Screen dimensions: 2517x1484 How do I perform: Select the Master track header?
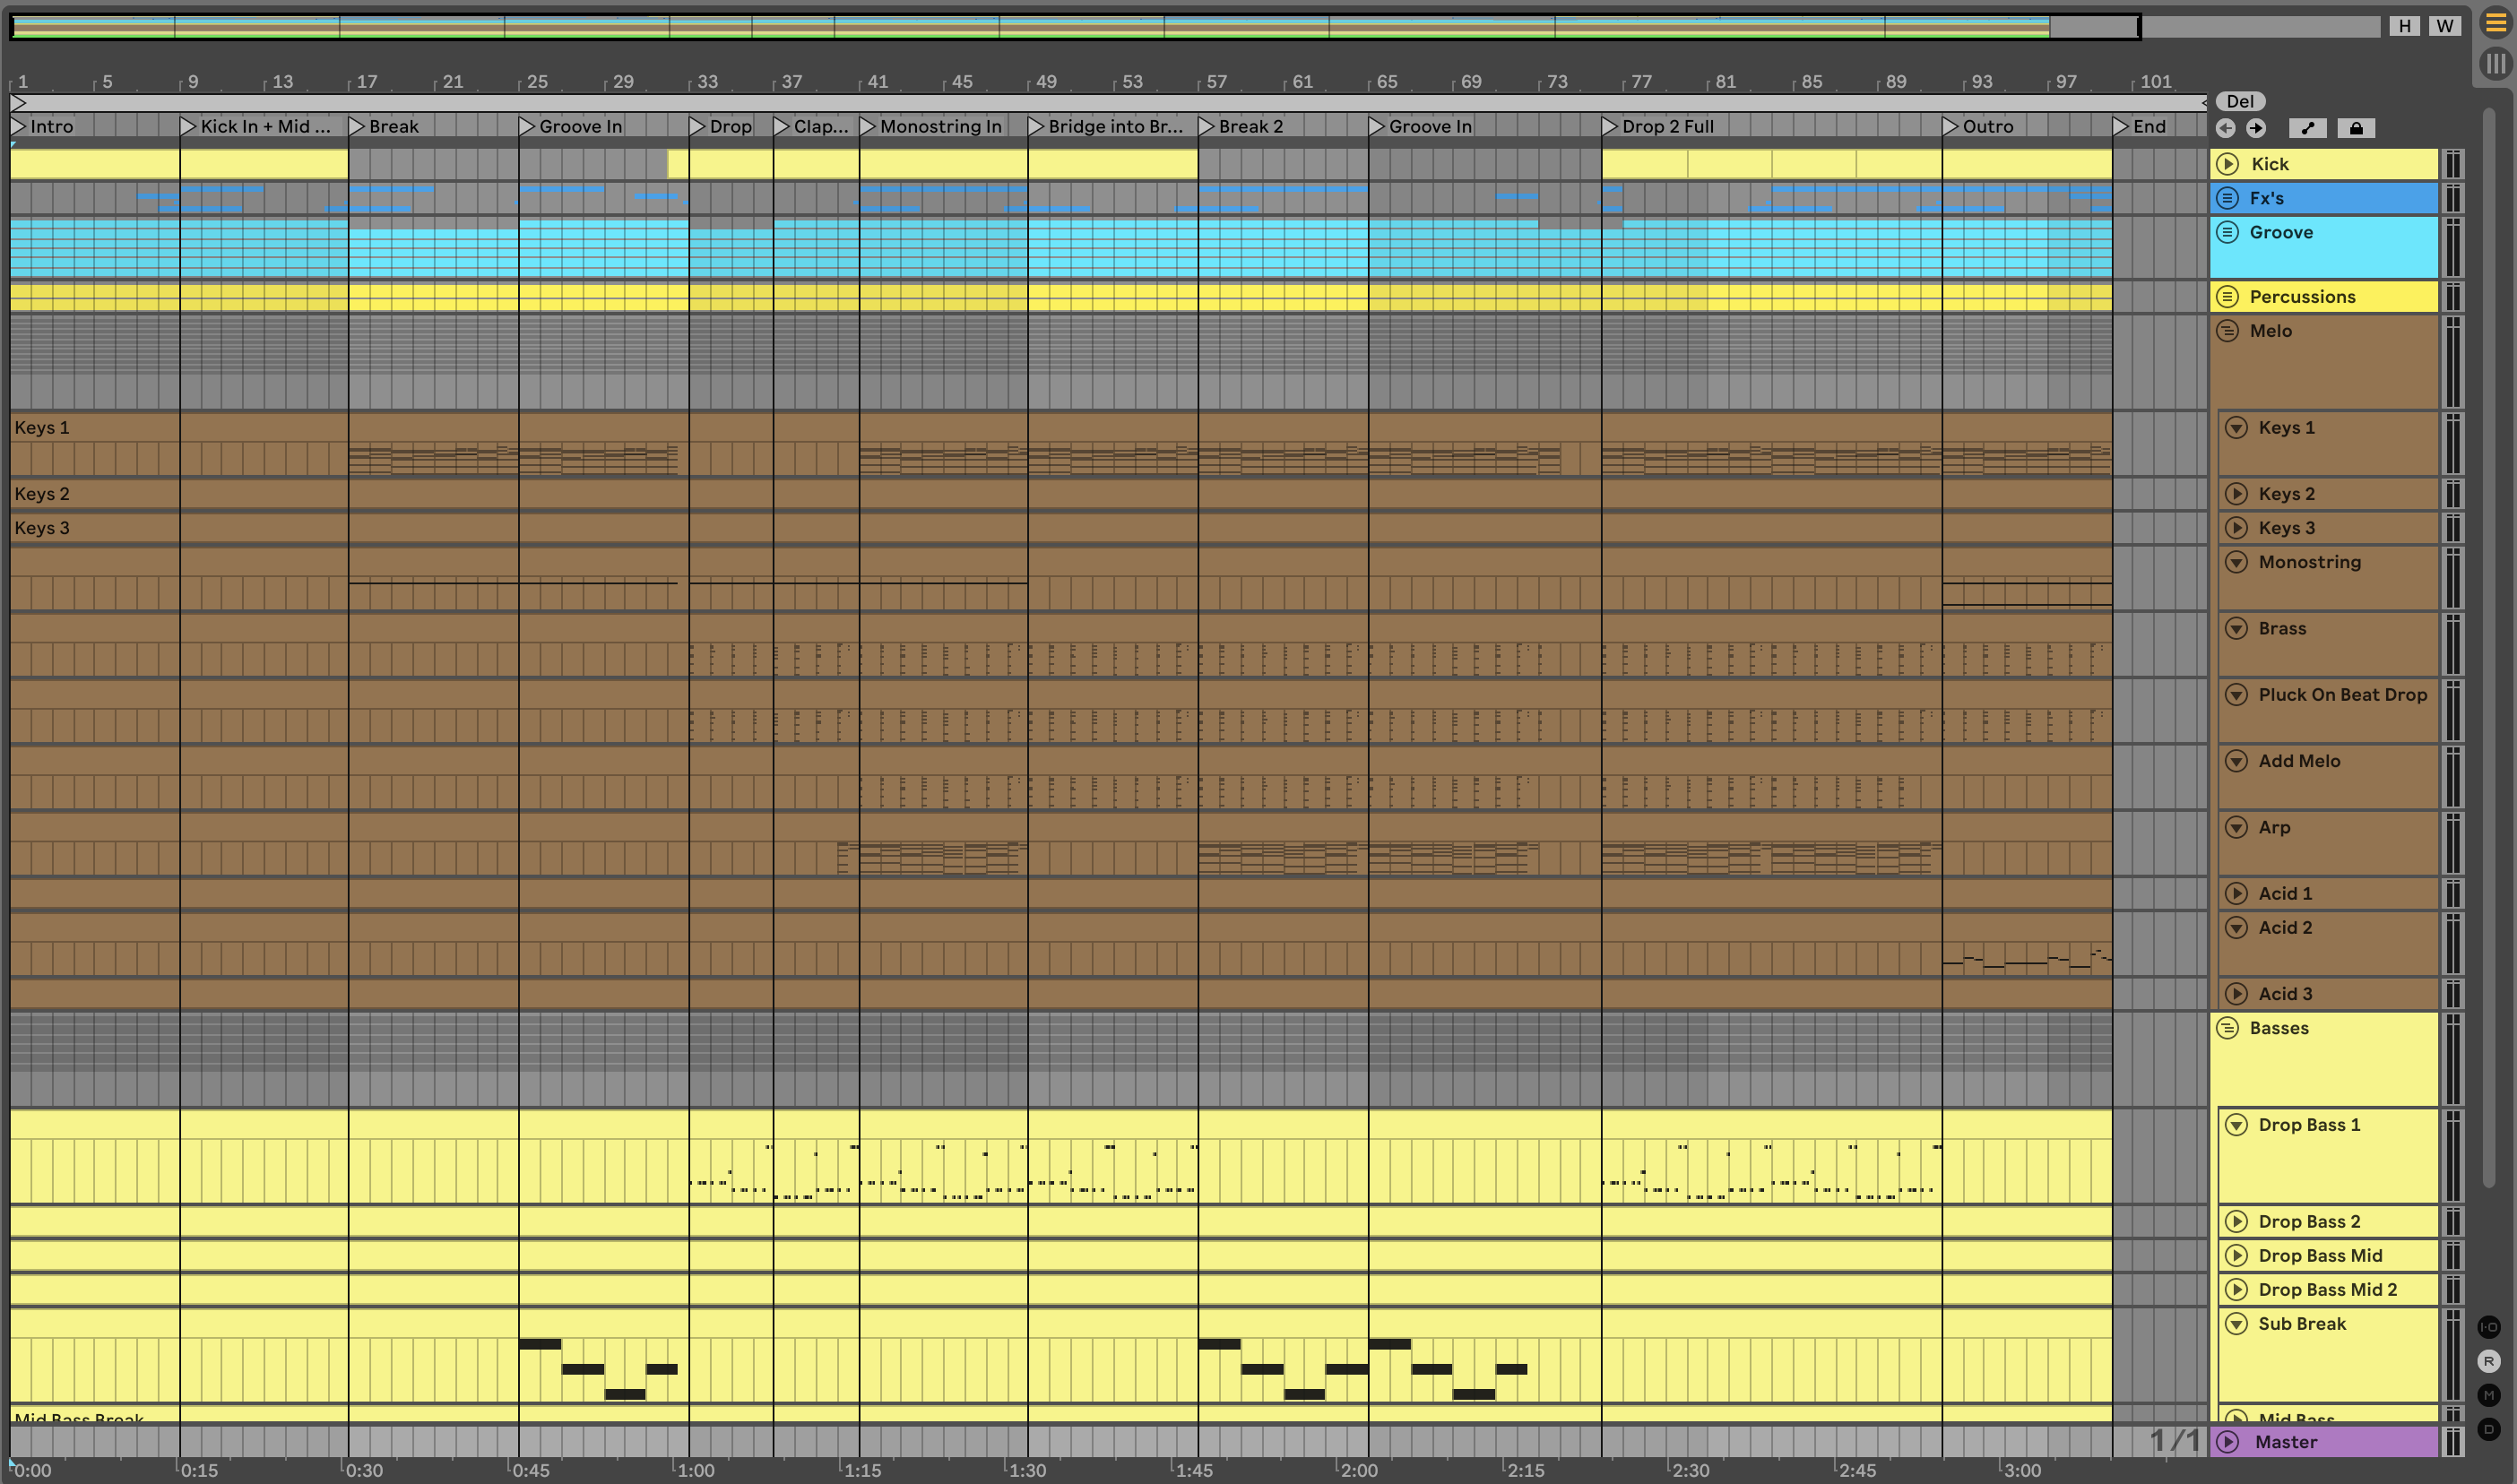click(2340, 1442)
